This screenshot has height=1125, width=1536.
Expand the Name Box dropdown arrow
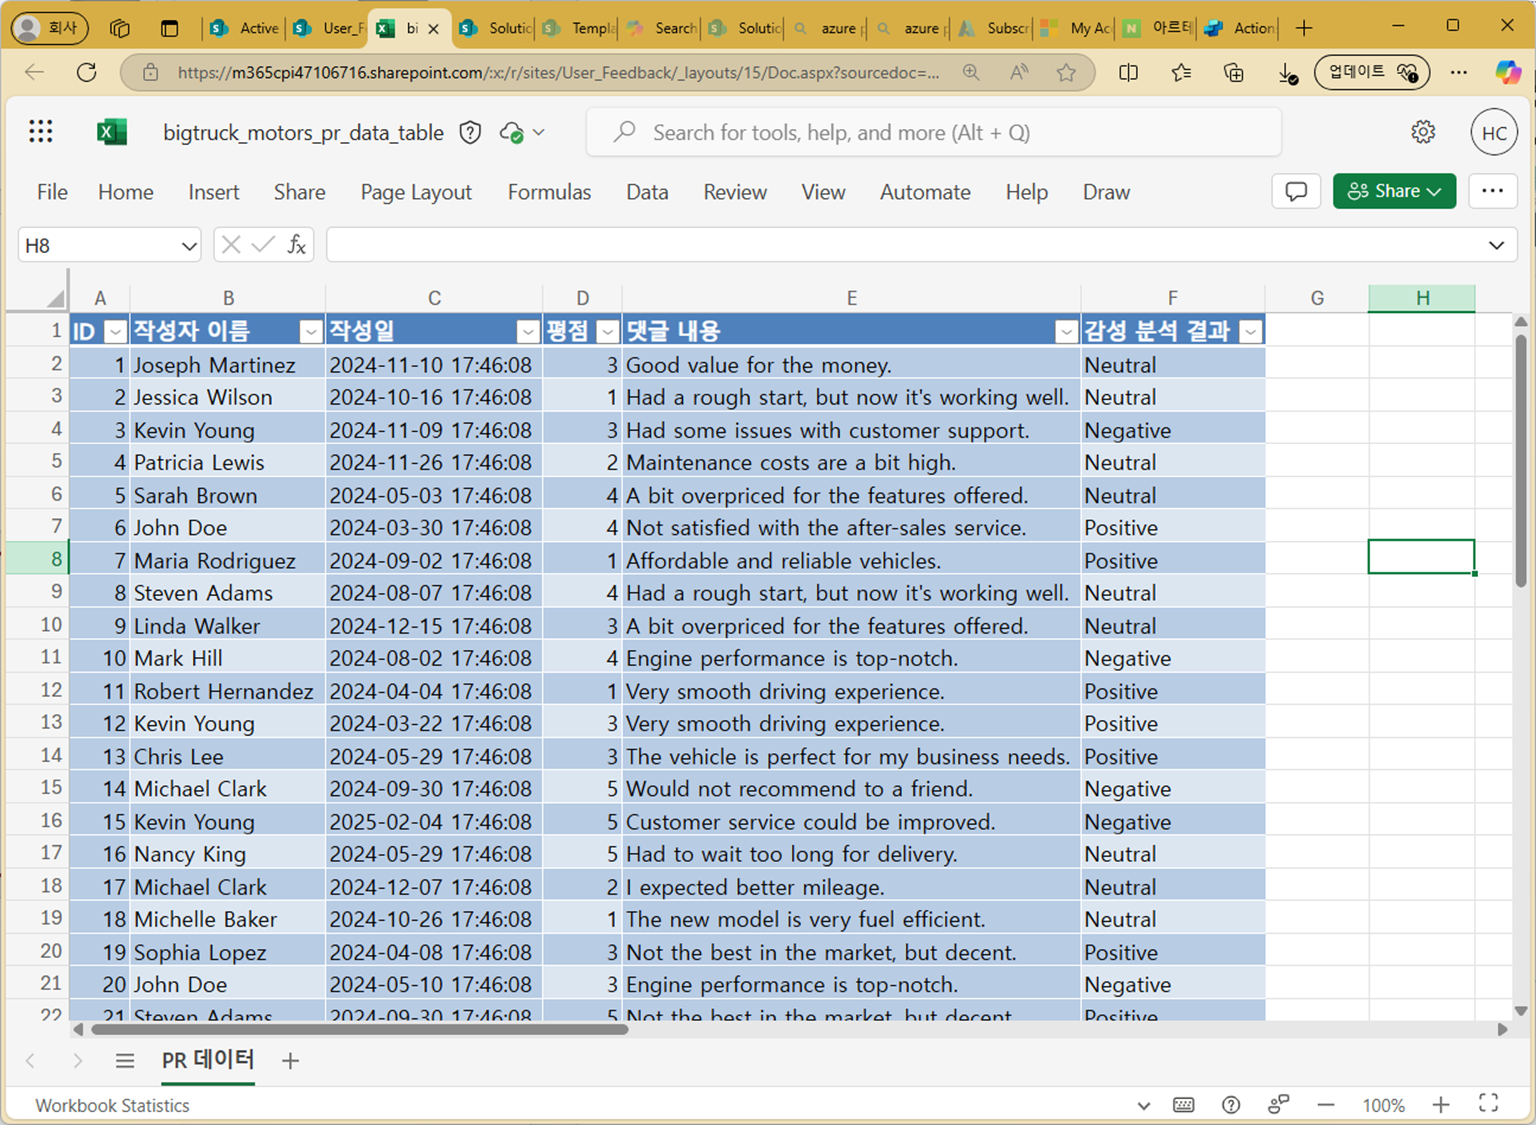[188, 246]
